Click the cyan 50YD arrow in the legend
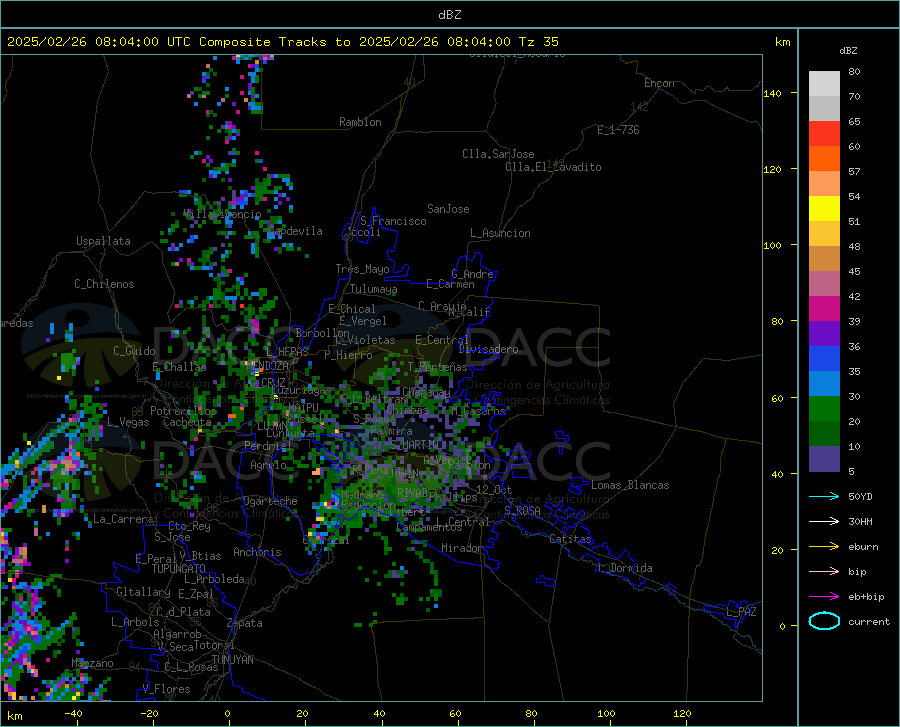 tap(824, 496)
